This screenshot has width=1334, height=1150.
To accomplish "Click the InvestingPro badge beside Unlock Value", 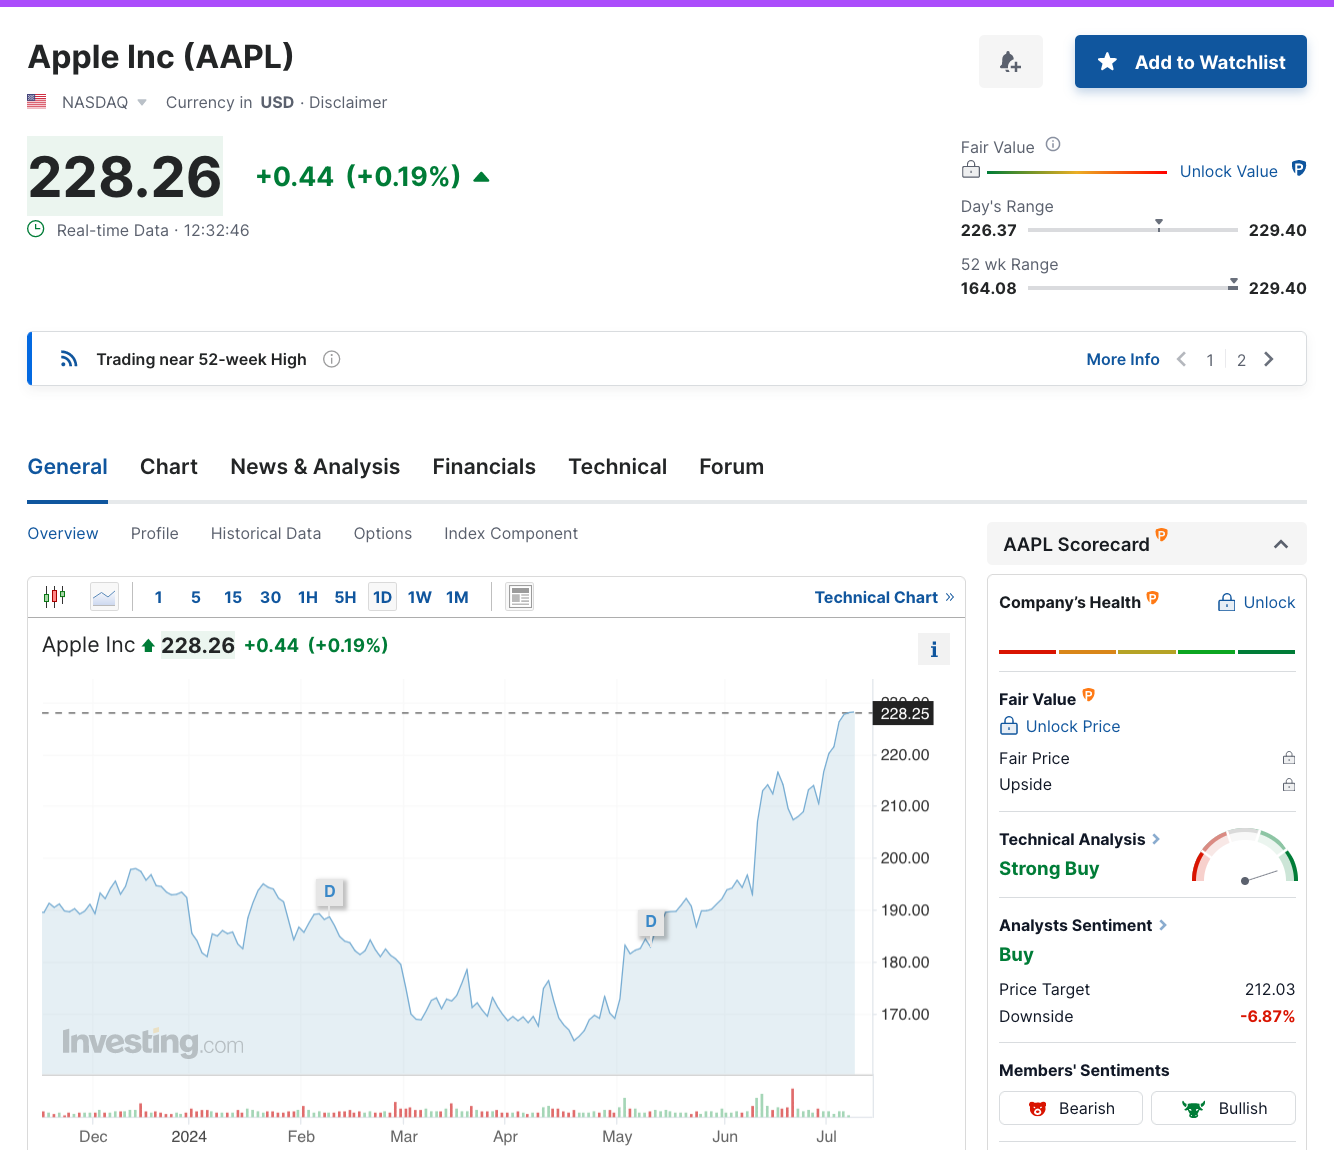I will (1298, 168).
